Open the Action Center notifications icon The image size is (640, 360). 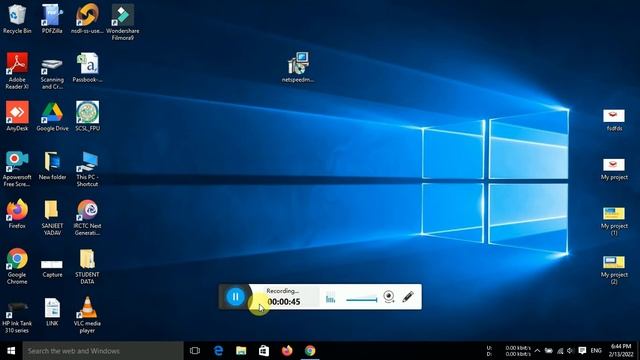582,351
